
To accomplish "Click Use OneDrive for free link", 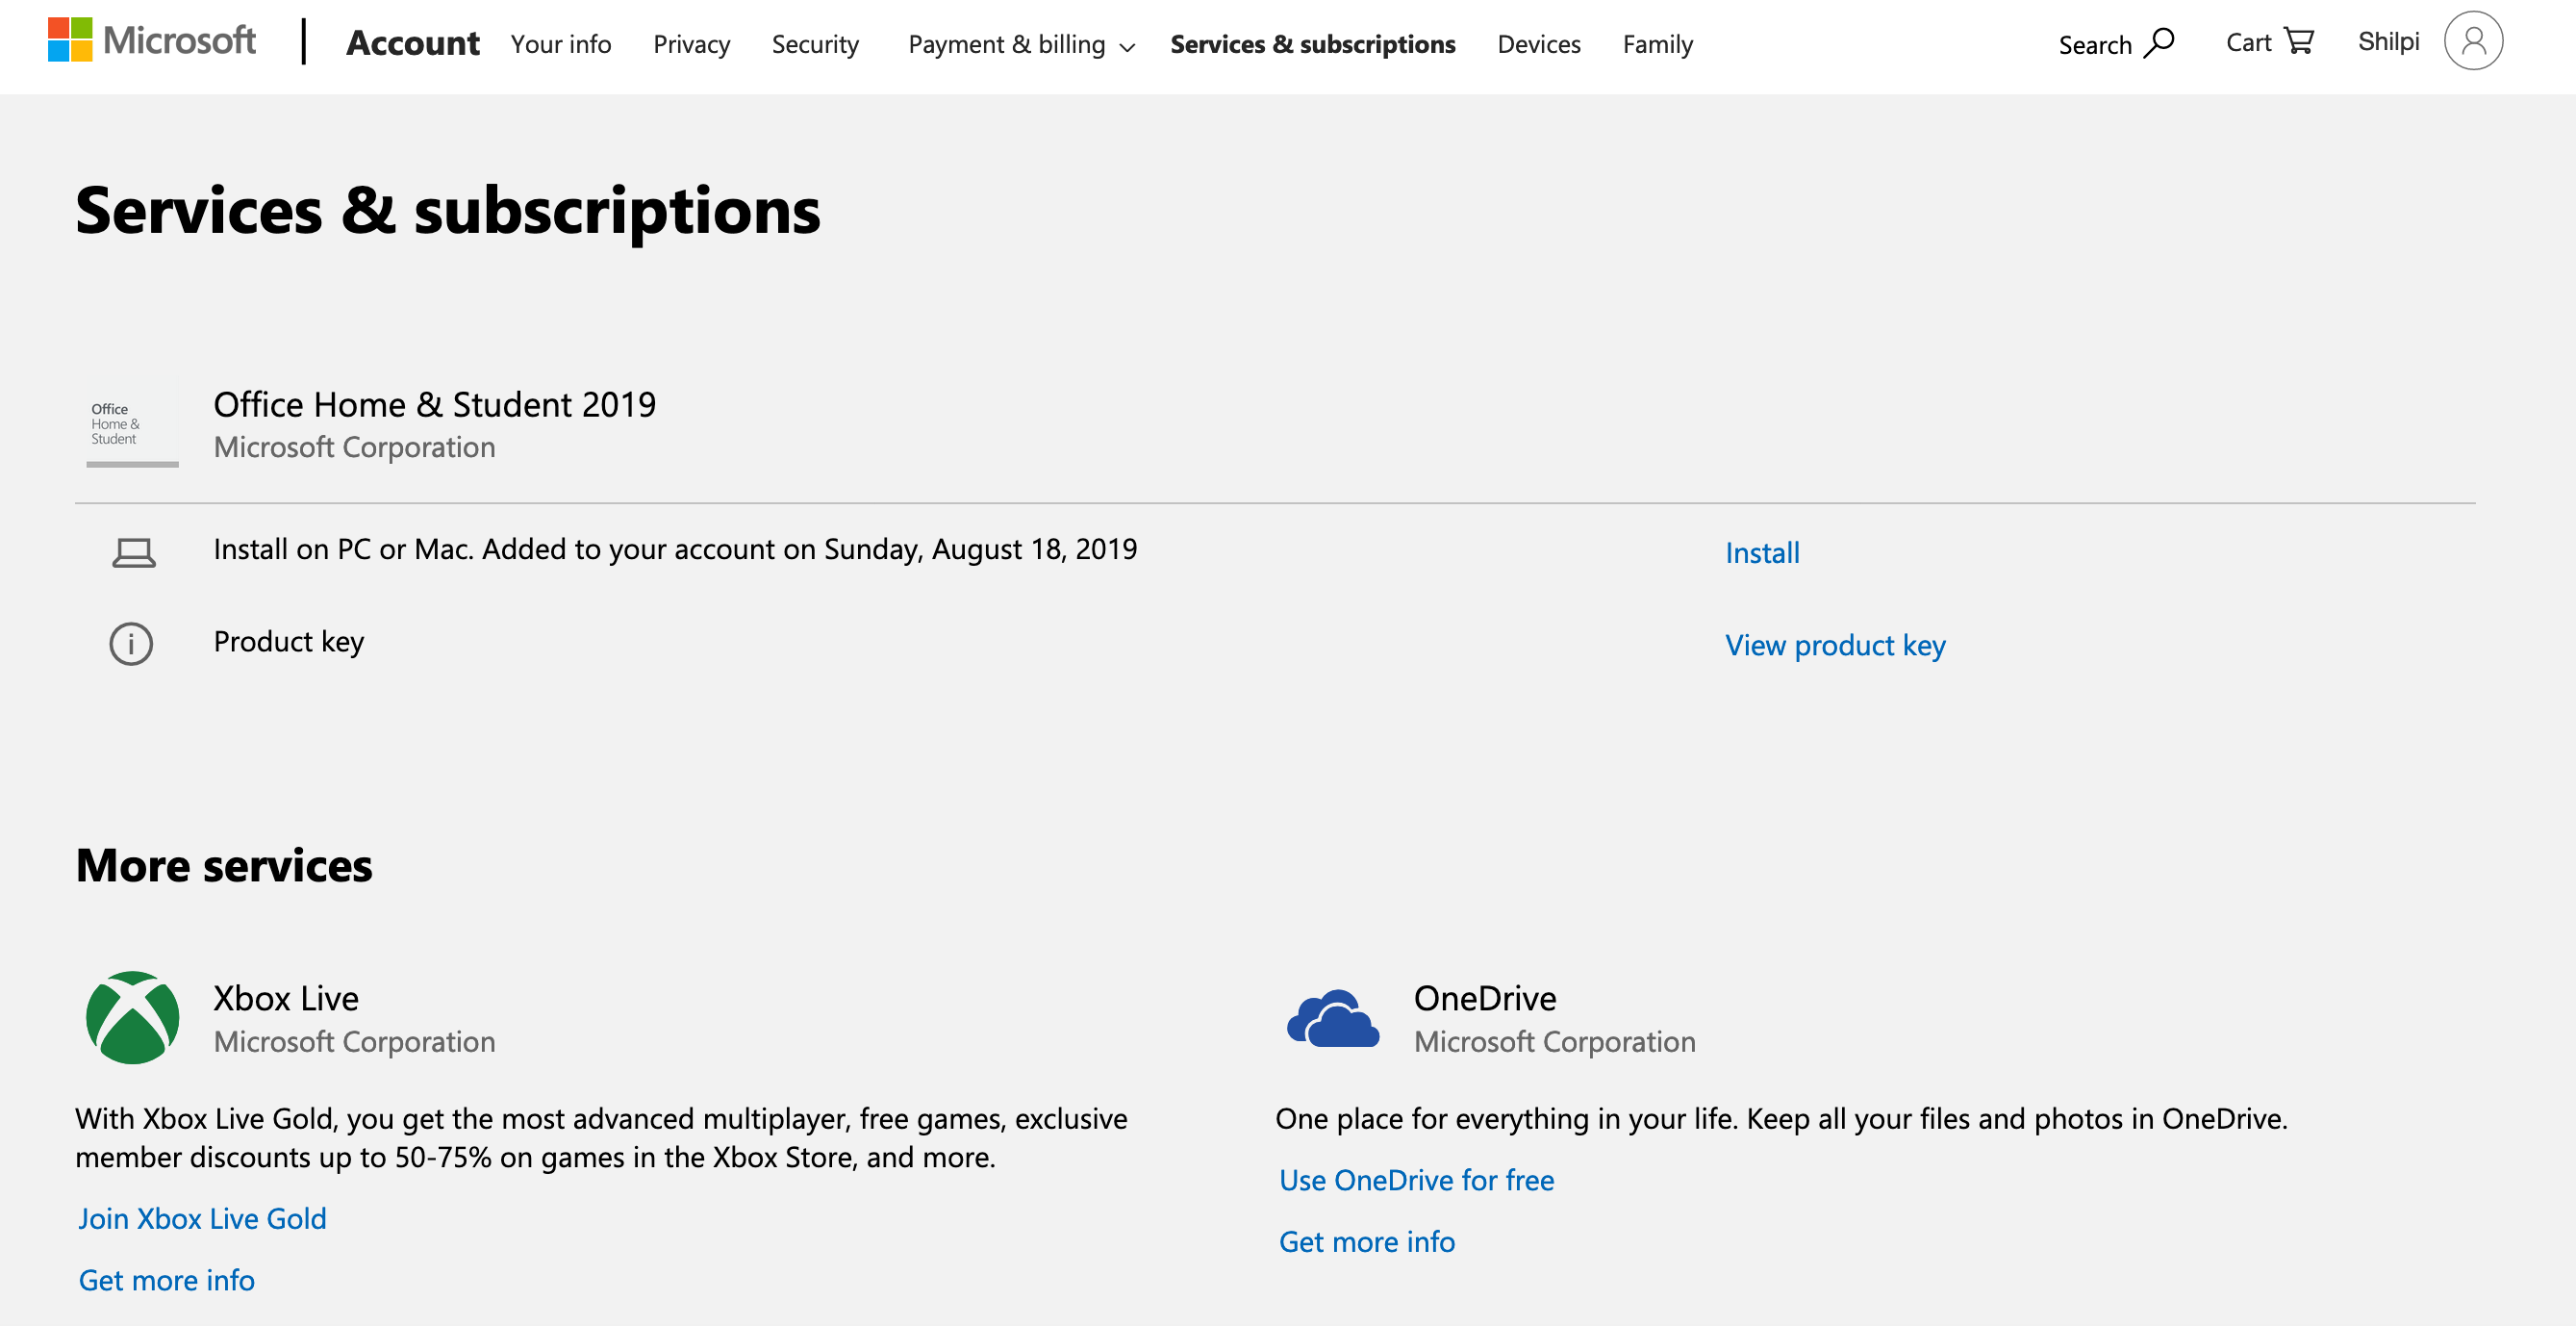I will point(1416,1180).
